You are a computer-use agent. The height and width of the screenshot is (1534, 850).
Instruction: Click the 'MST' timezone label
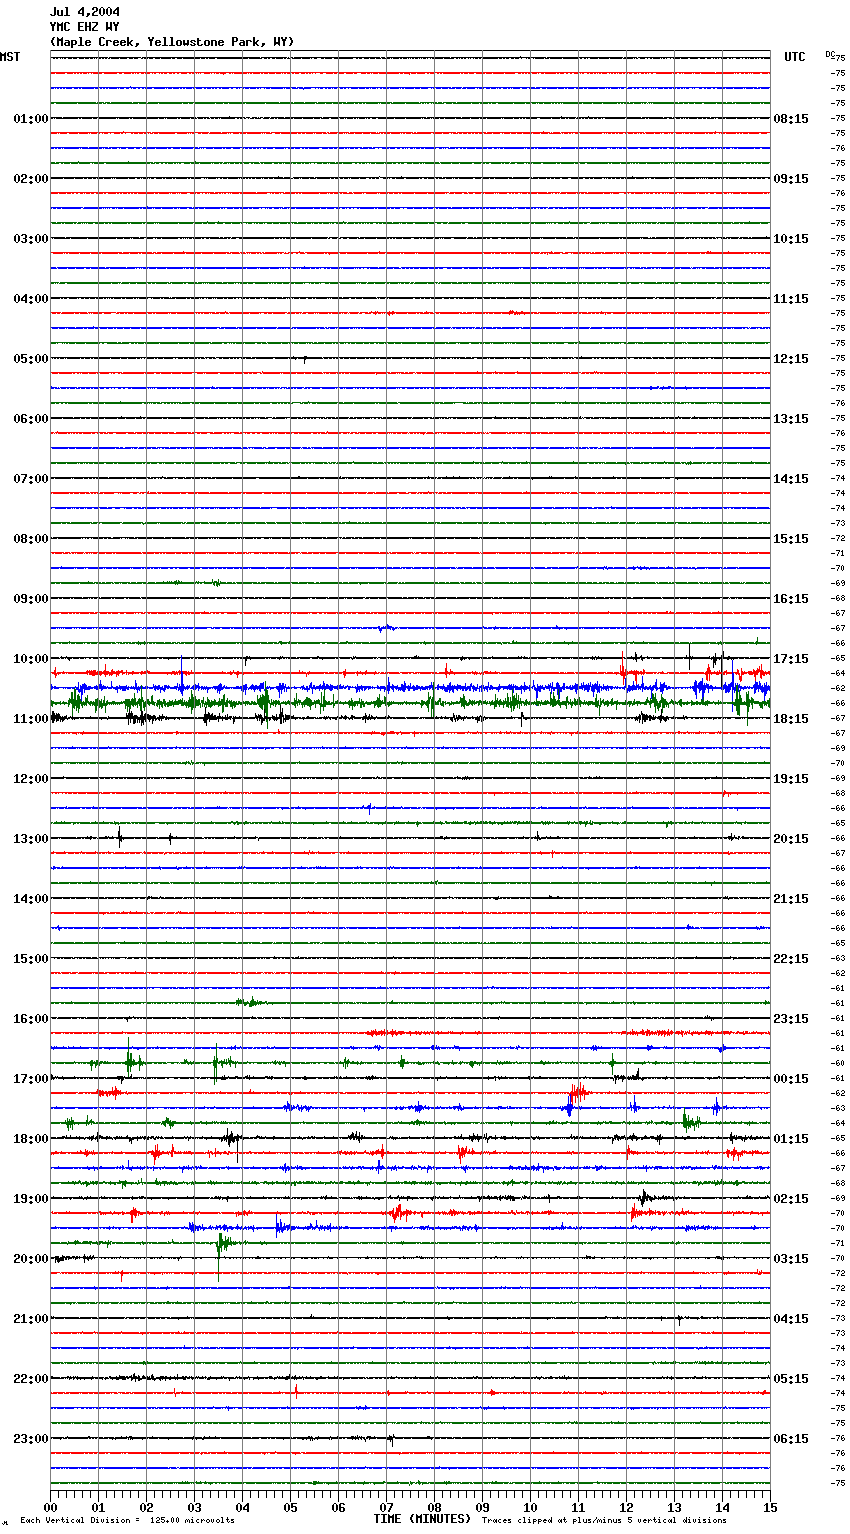tap(10, 57)
